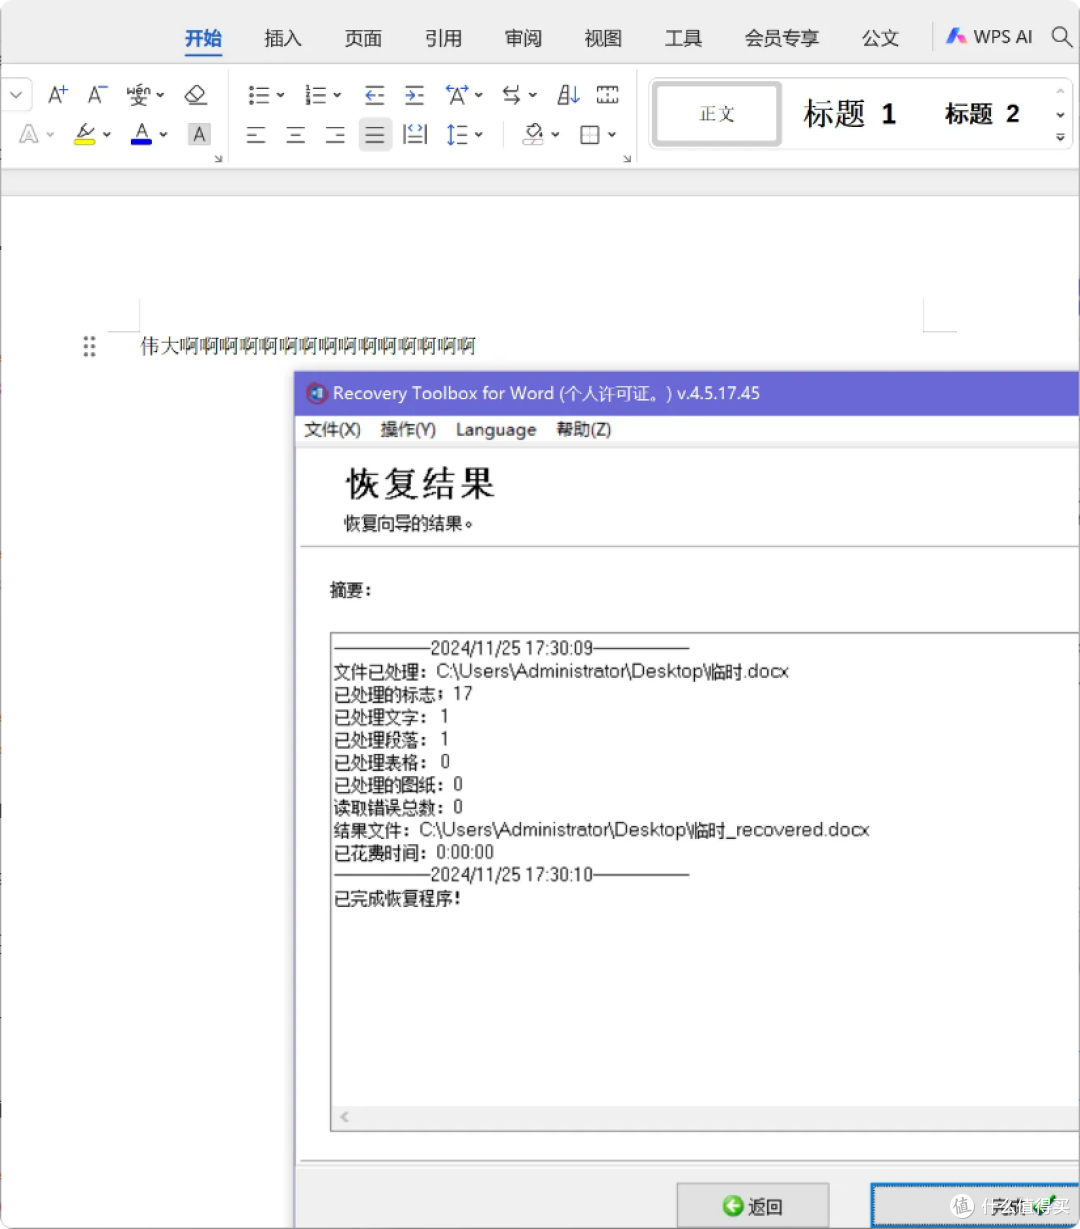Viewport: 1080px width, 1229px height.
Task: Apply the 标题 2 heading style
Action: tap(982, 114)
